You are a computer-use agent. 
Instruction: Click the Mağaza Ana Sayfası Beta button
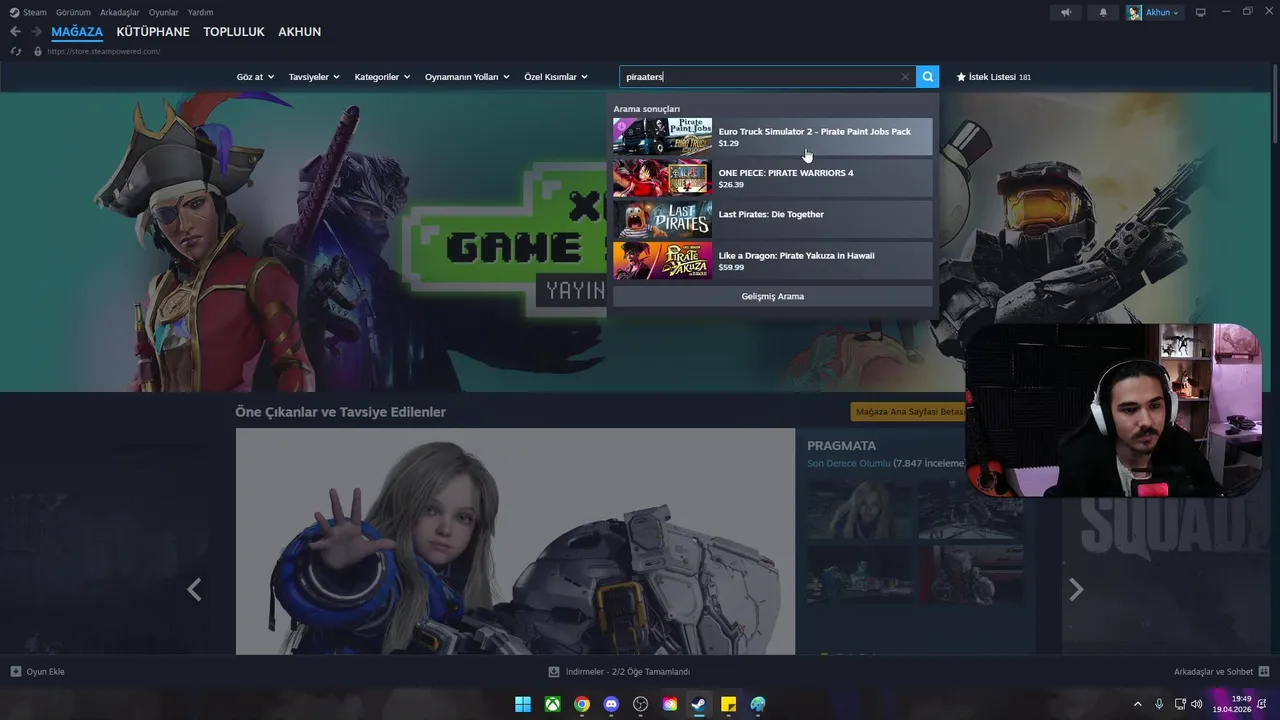908,412
